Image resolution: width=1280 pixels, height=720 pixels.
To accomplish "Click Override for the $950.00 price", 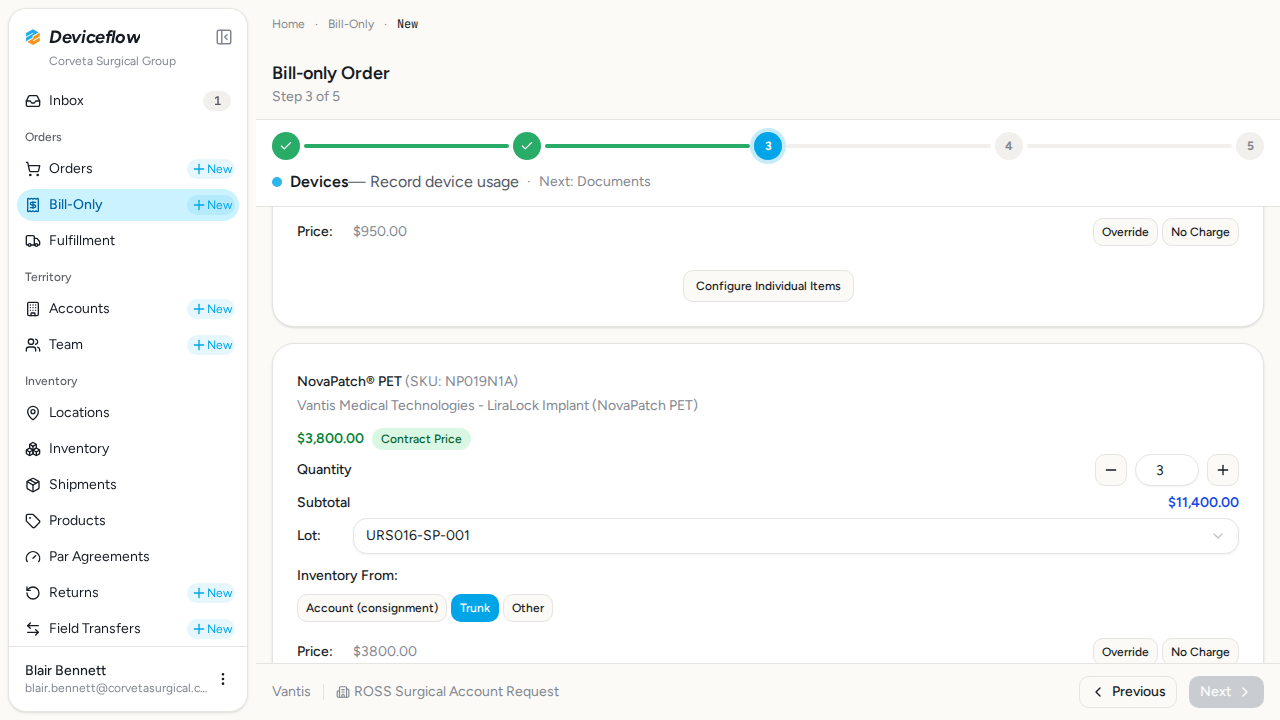I will point(1125,232).
